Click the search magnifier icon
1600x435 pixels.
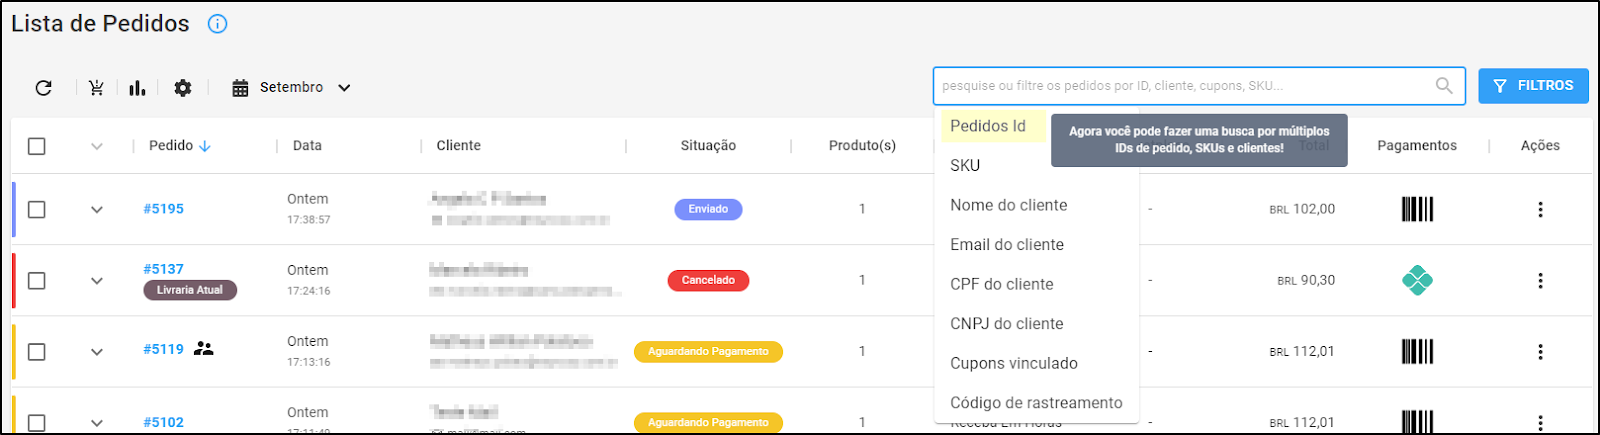(1444, 86)
